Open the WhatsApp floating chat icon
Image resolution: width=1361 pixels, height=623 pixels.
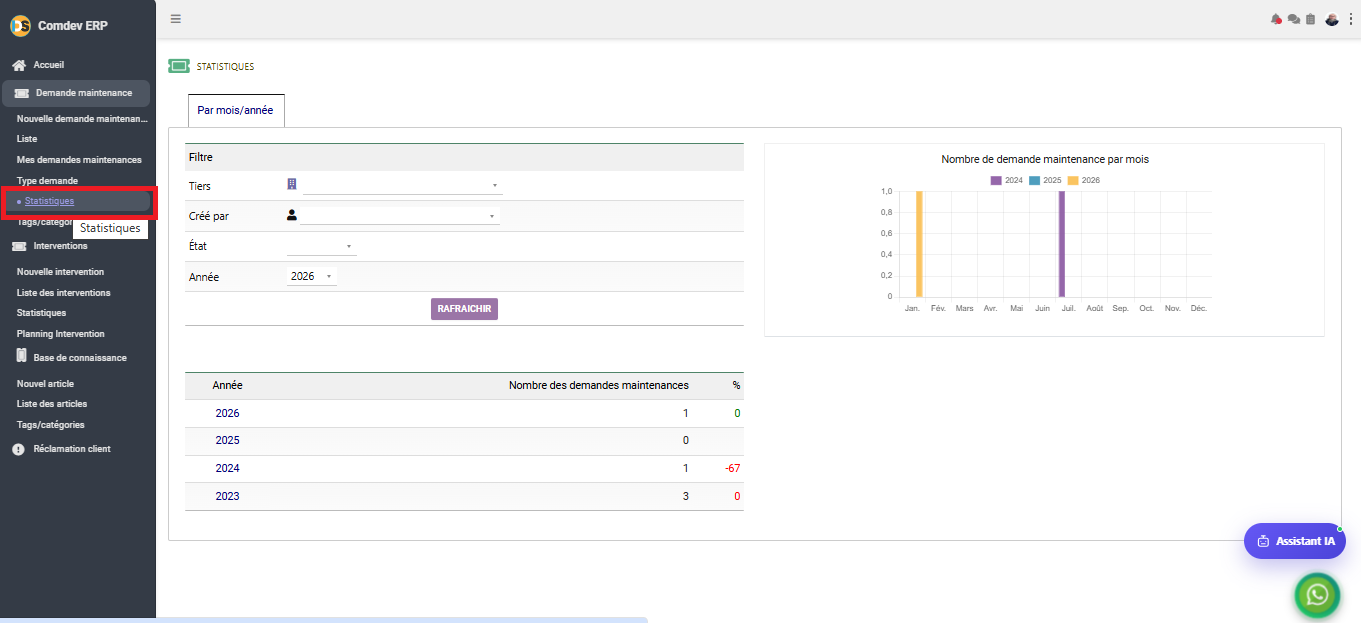pos(1317,596)
